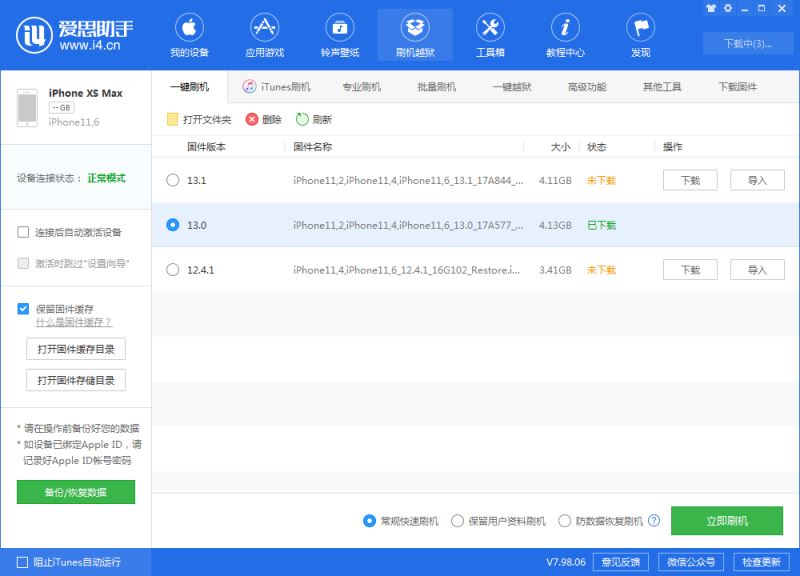Viewport: 800px width, 576px height.
Task: Click firmware name iPhone11,4,iPhone11,6_12.4.1_16G102
Action: (407, 270)
